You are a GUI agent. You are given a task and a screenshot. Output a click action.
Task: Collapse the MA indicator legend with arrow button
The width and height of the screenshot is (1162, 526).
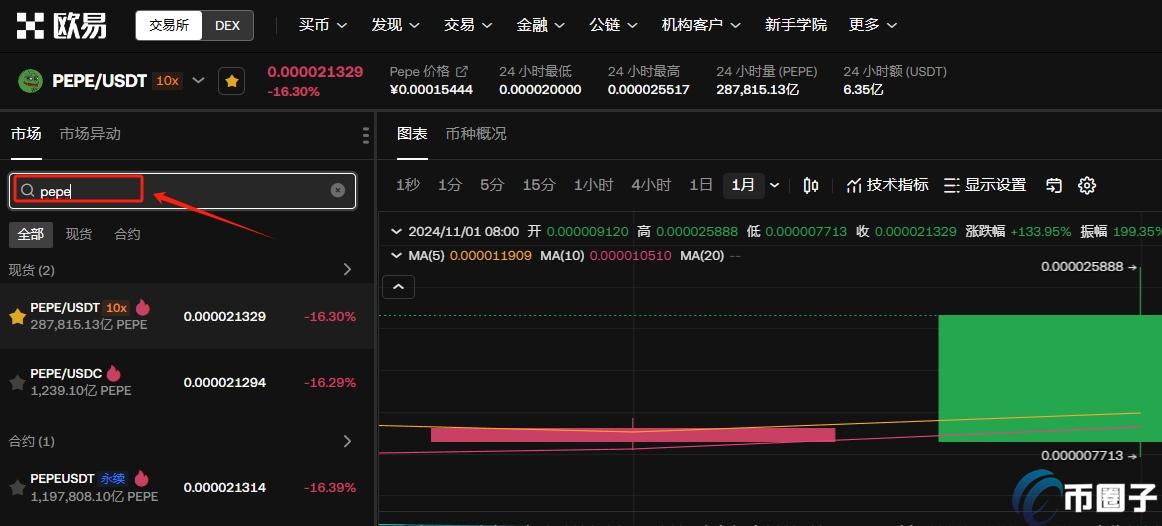398,288
